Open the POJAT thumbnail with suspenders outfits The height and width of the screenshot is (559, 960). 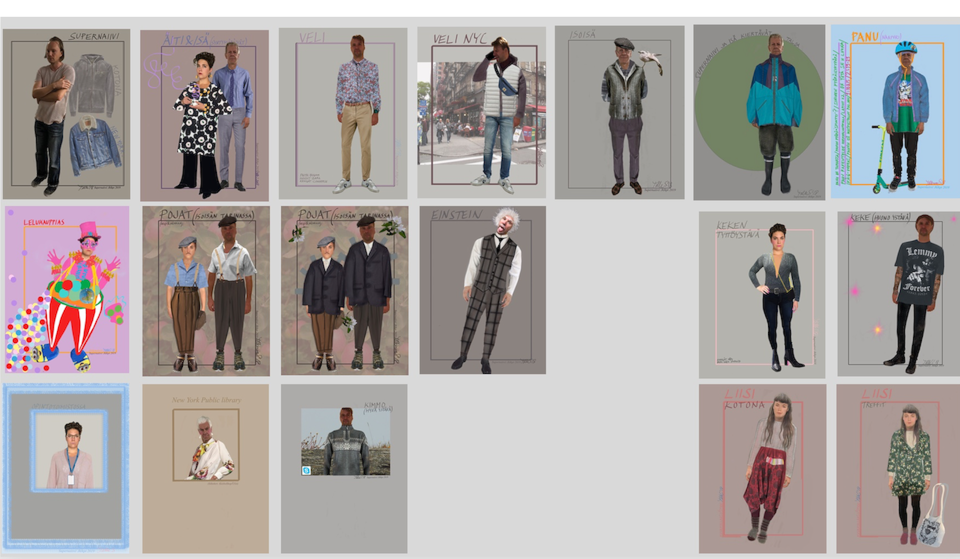[206, 291]
